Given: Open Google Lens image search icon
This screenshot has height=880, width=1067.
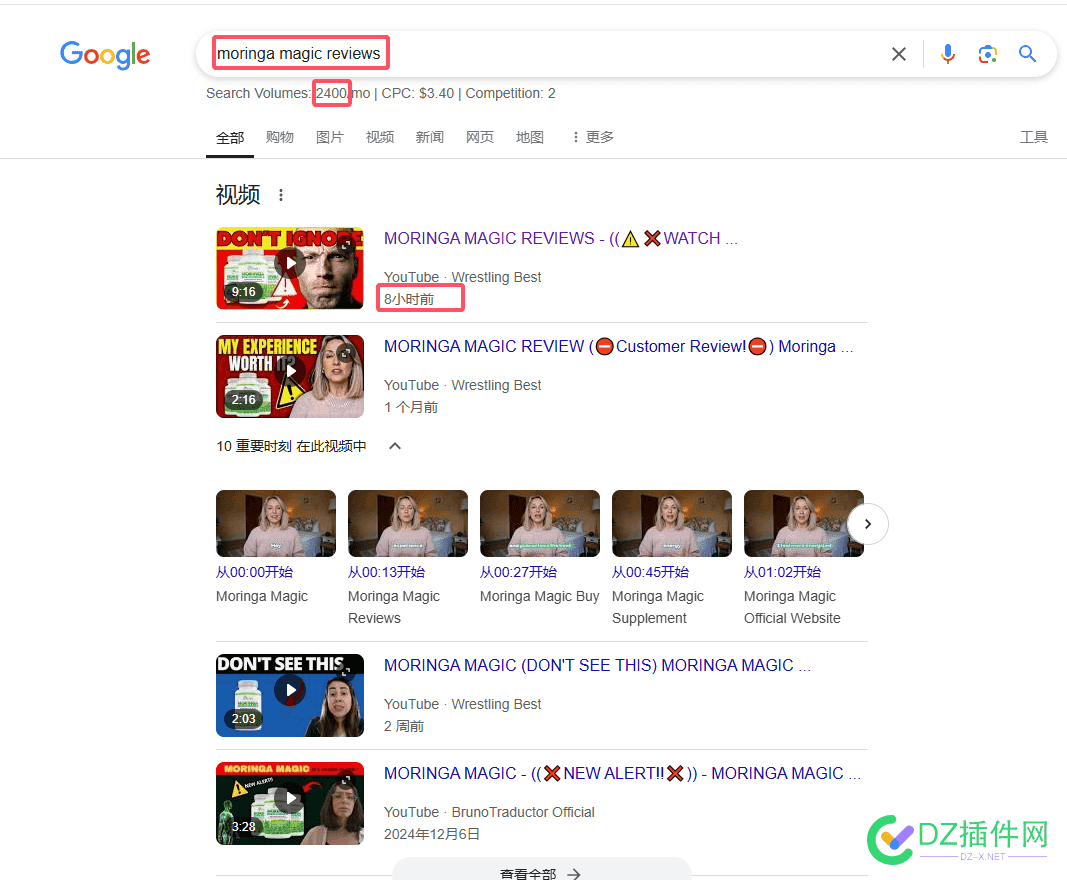Looking at the screenshot, I should pos(987,54).
